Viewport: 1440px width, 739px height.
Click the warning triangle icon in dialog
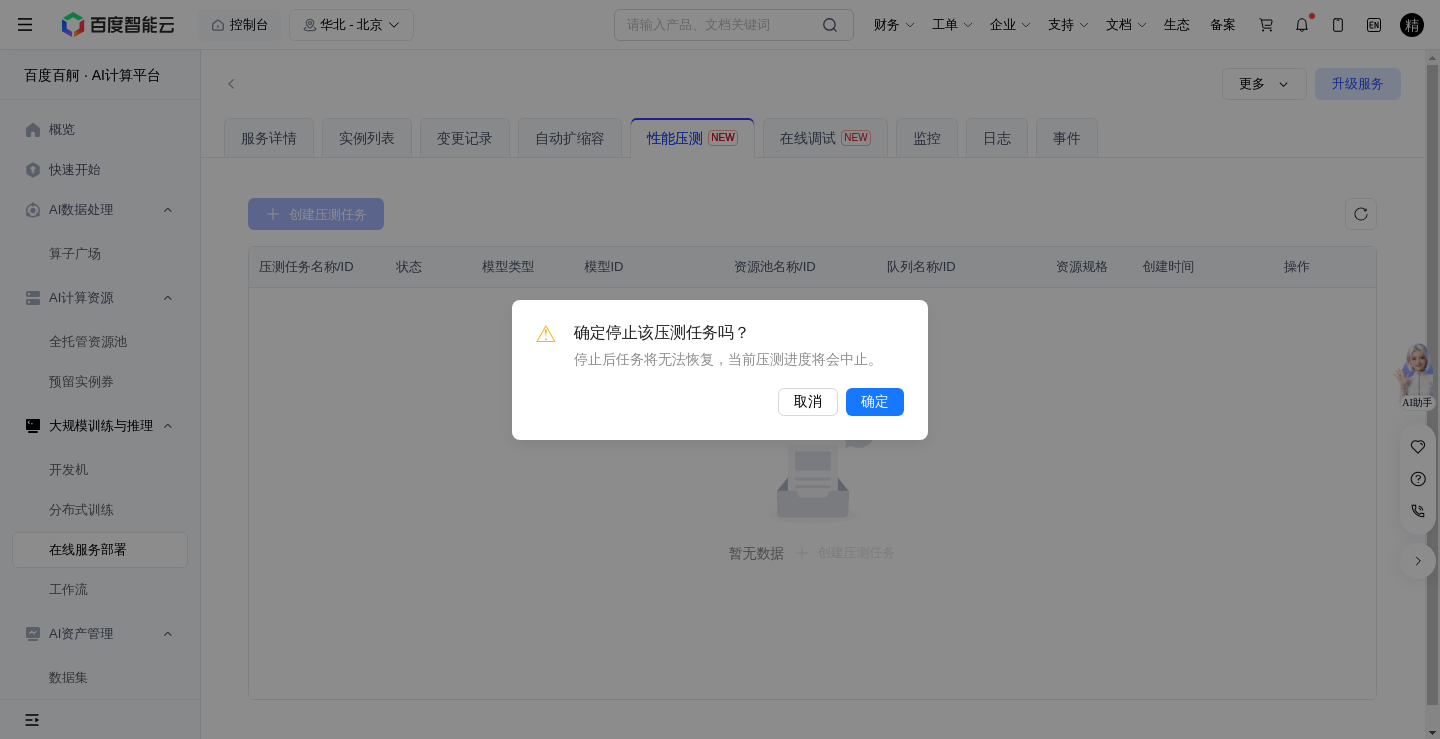coord(546,334)
